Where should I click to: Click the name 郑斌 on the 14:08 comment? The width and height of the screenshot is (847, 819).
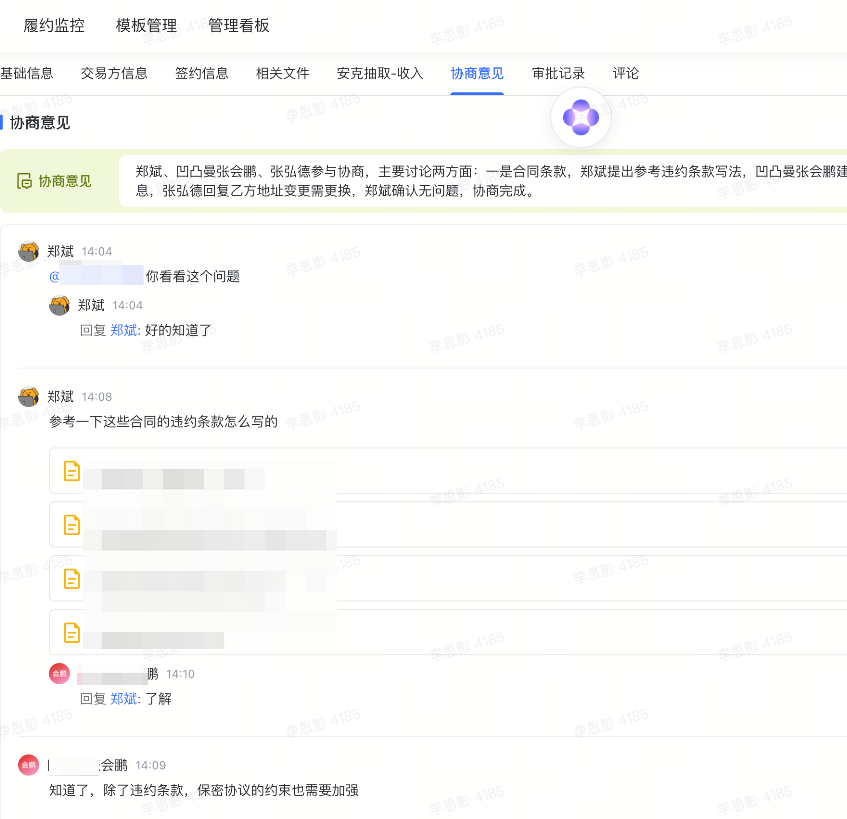60,397
